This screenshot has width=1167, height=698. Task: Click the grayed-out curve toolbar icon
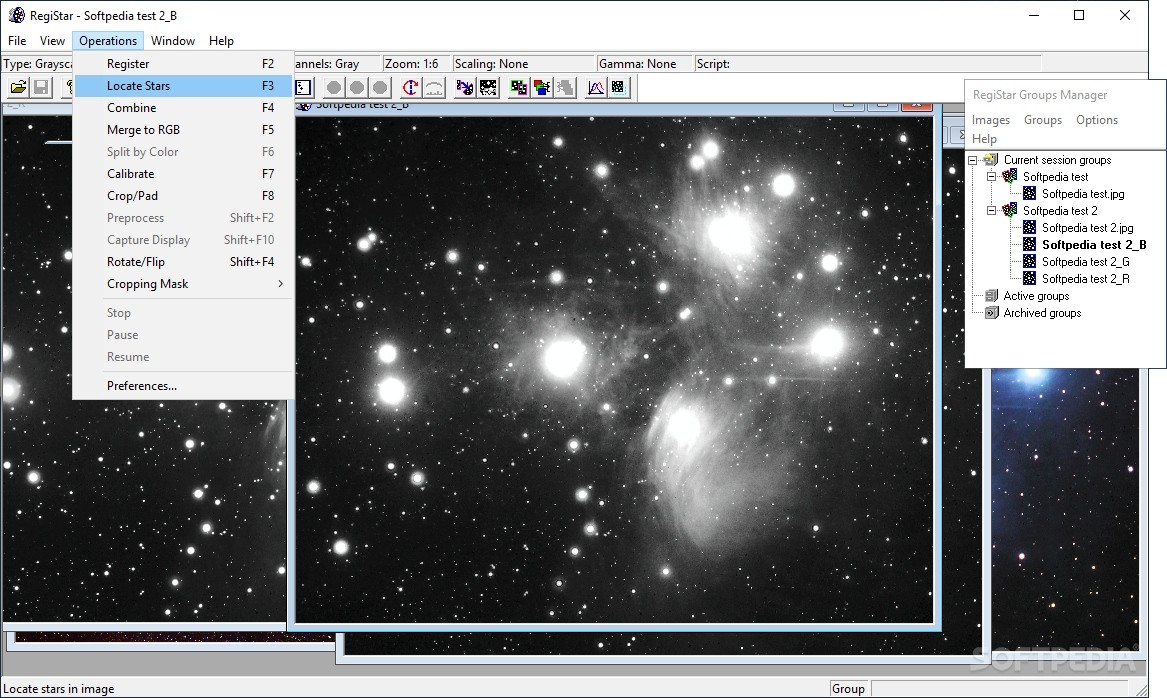pos(433,88)
